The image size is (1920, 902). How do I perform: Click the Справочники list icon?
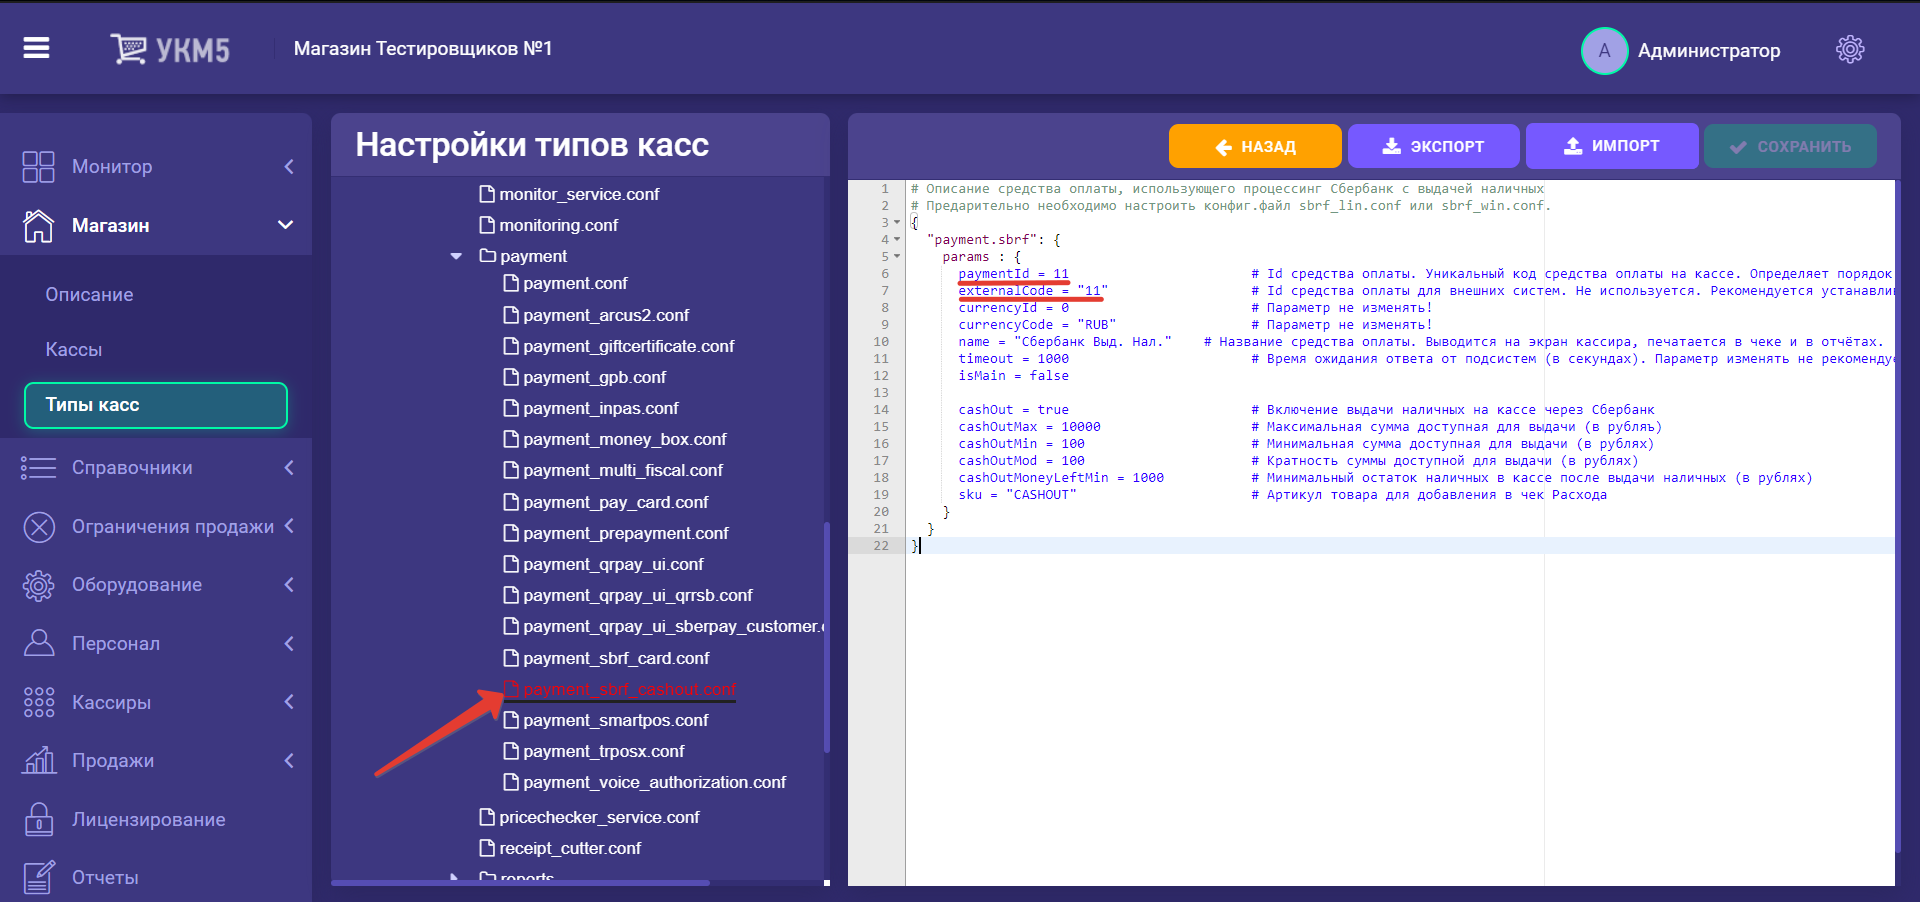[x=39, y=468]
